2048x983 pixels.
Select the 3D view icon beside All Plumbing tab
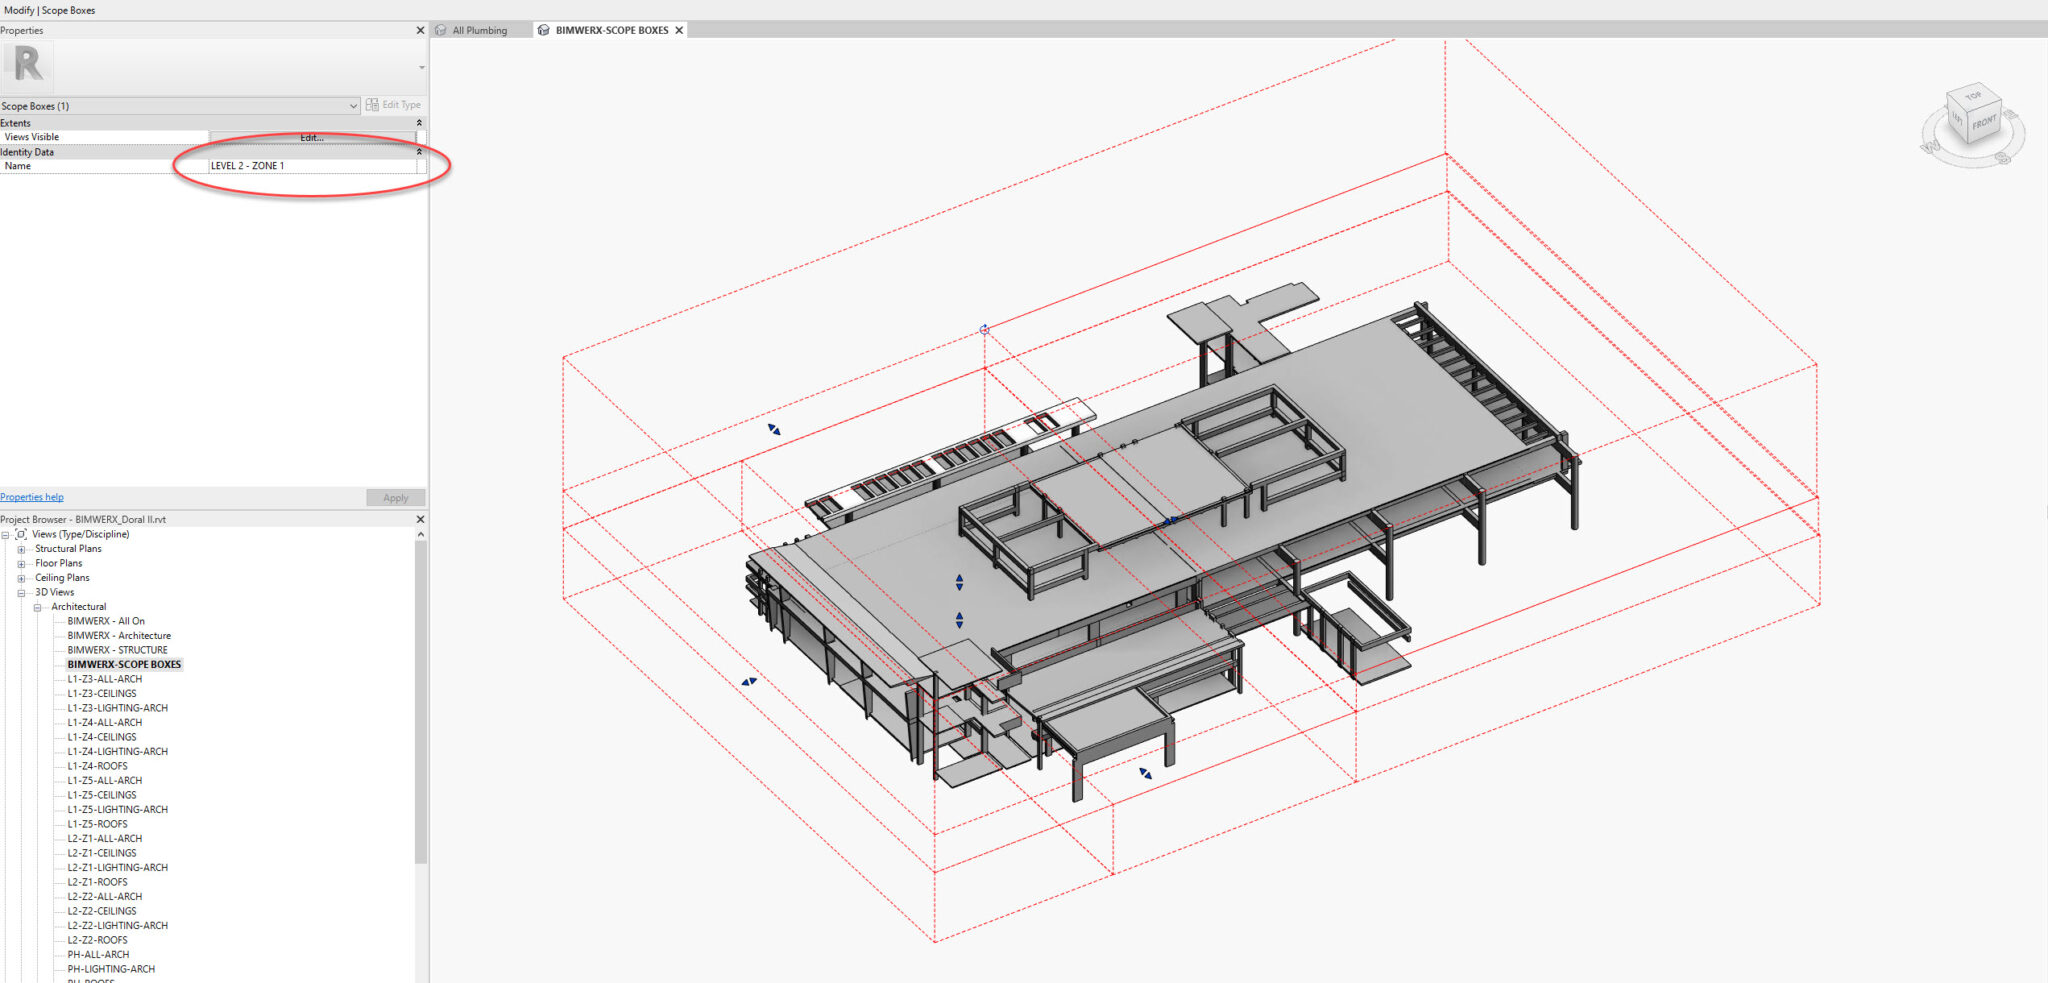click(440, 29)
